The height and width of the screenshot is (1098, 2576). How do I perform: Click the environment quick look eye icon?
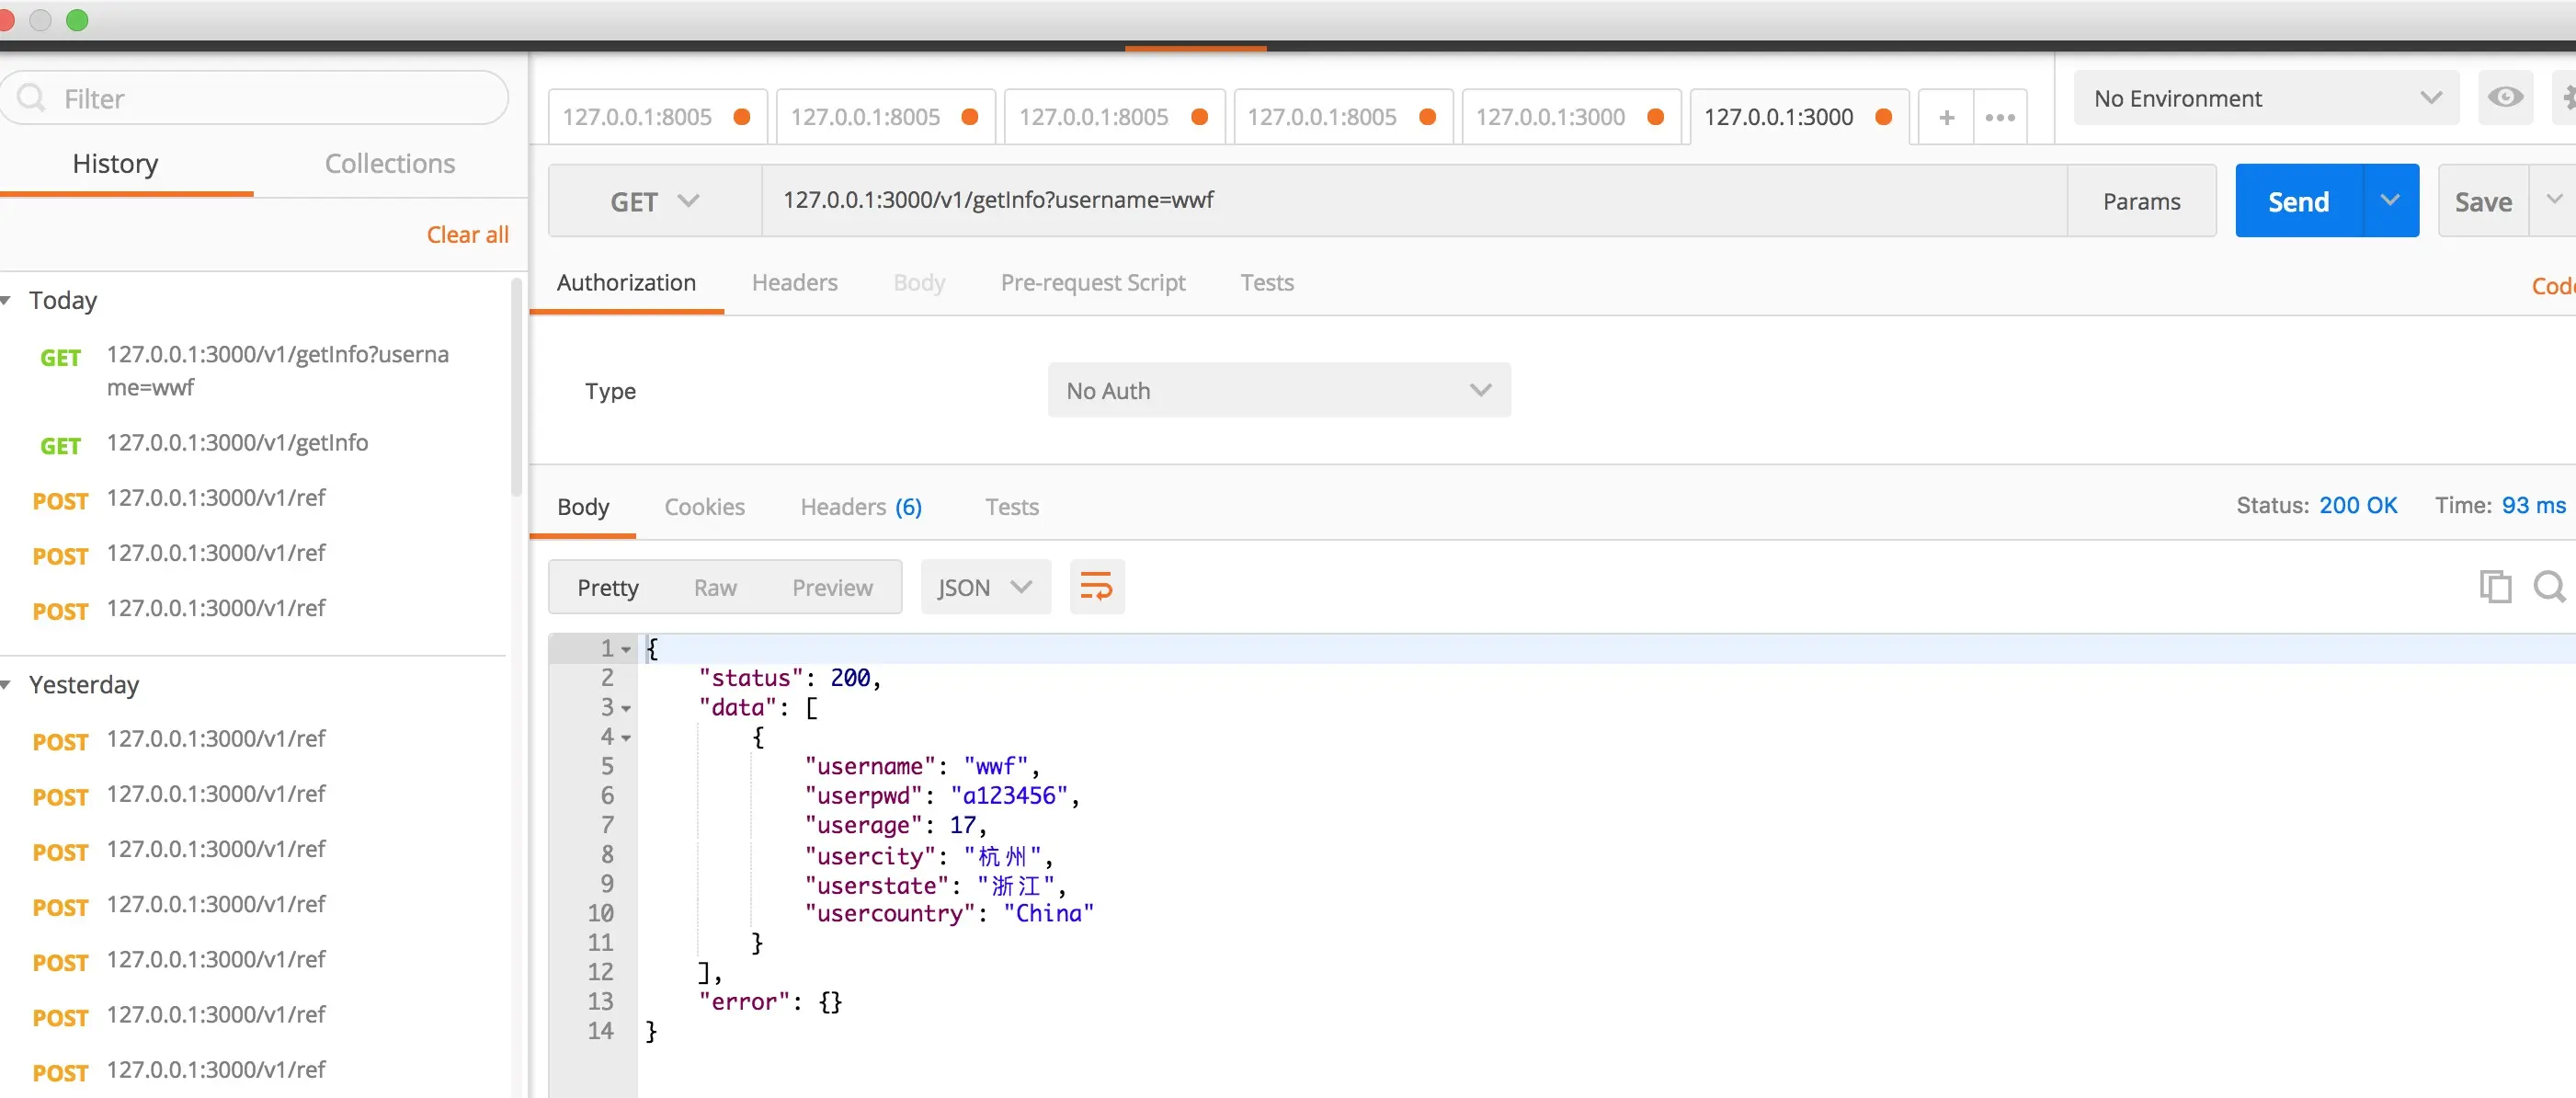(2505, 98)
